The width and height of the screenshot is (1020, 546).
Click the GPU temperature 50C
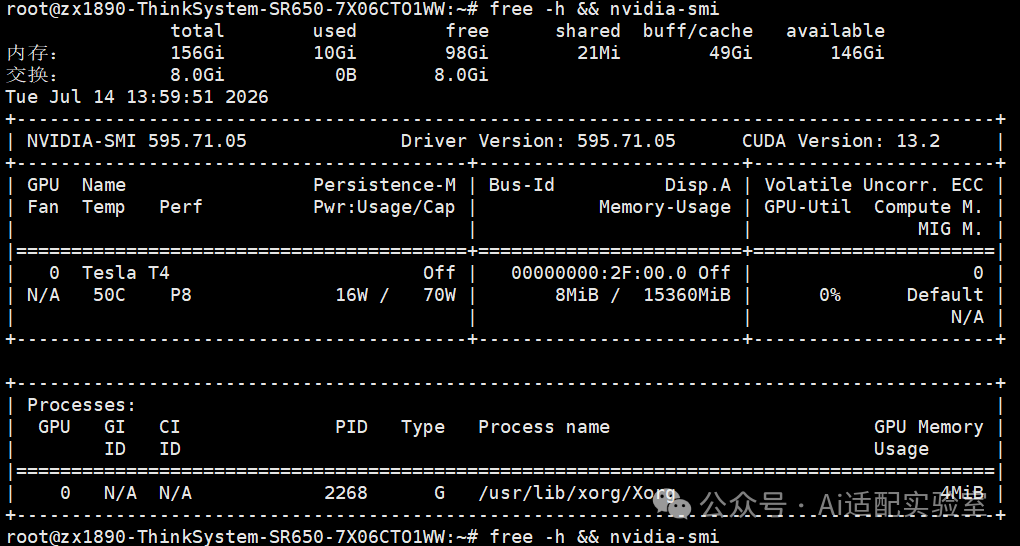pos(109,295)
